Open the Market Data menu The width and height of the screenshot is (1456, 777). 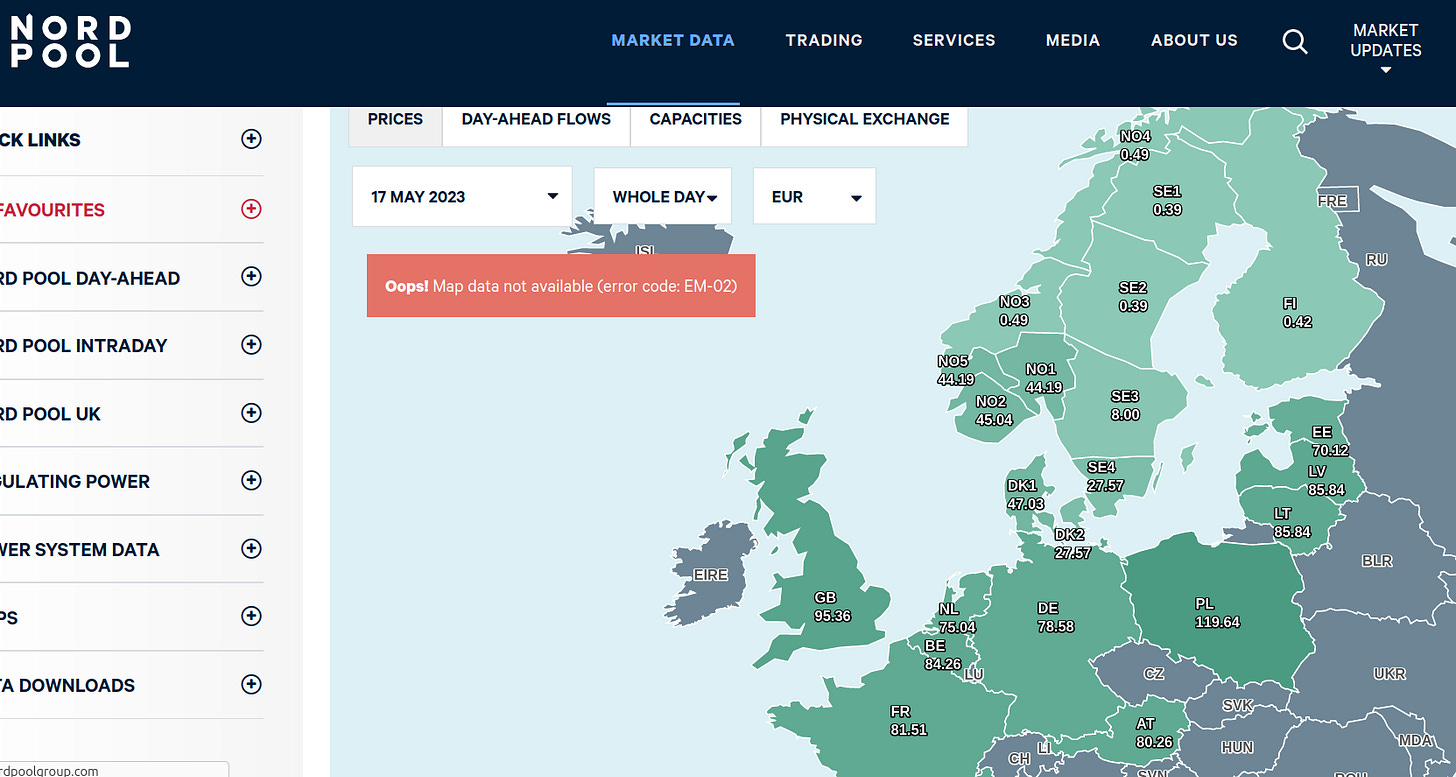[x=673, y=41]
